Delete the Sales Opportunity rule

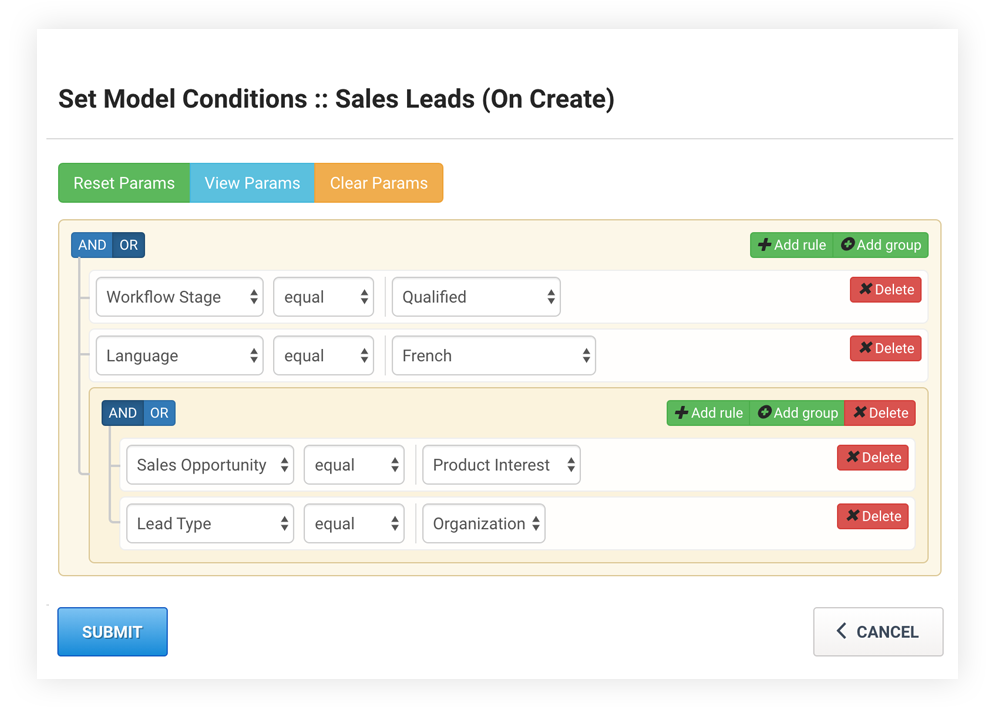[873, 458]
